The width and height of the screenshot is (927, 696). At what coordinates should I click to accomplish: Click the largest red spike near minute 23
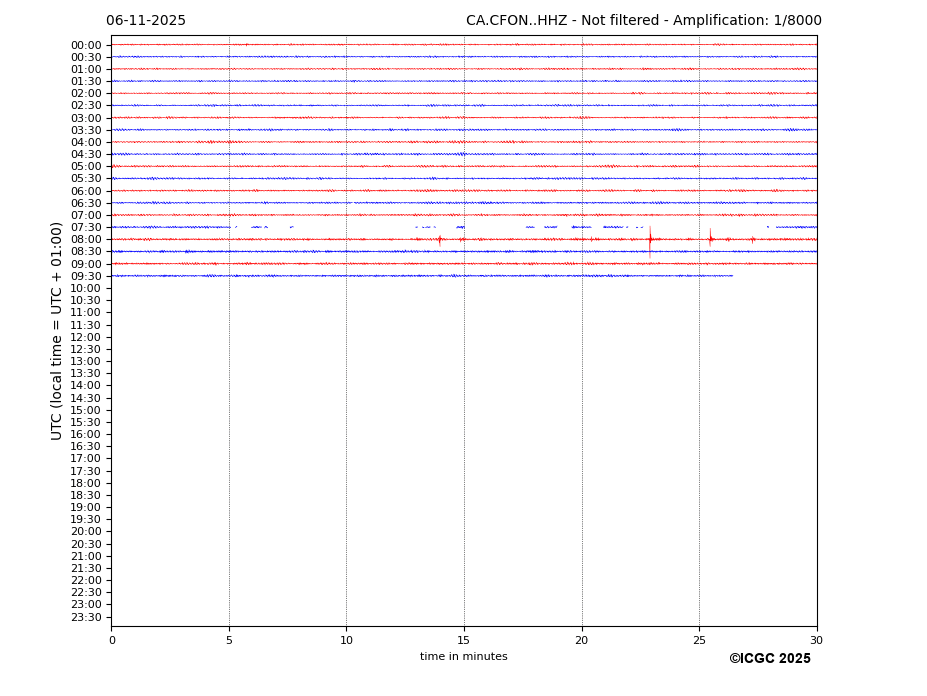coord(650,239)
